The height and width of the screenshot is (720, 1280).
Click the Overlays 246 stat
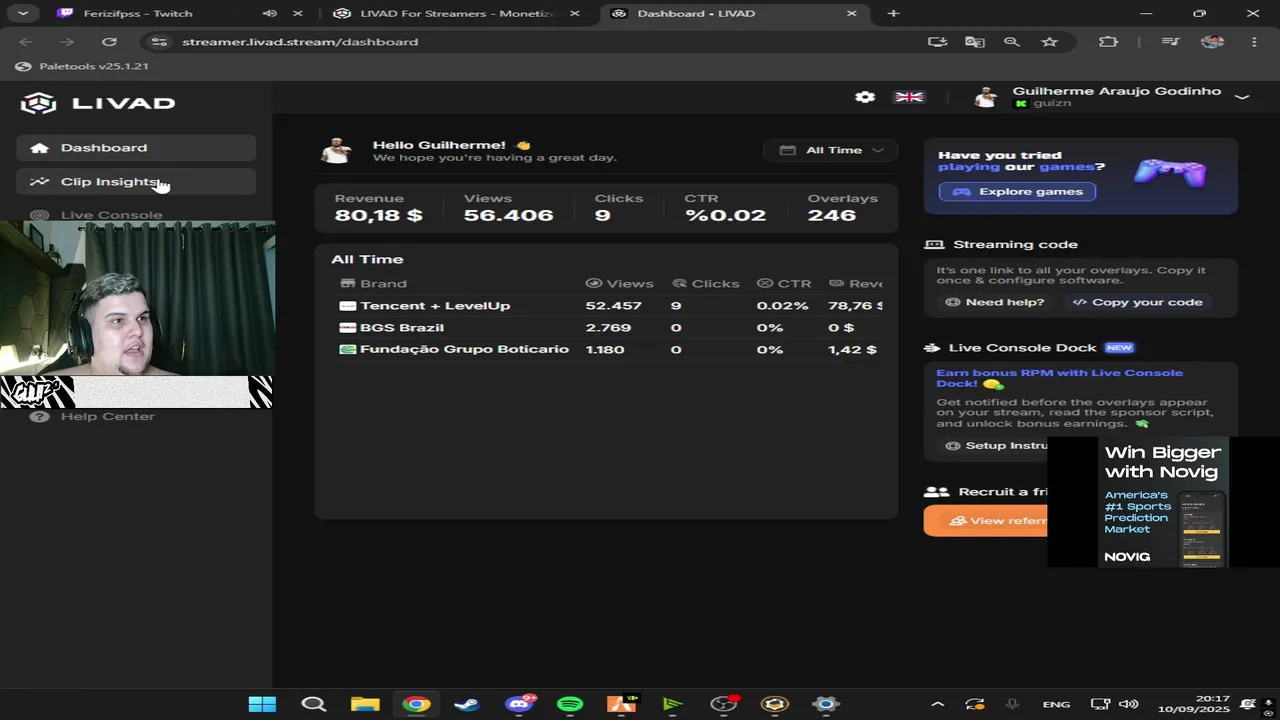pos(842,208)
